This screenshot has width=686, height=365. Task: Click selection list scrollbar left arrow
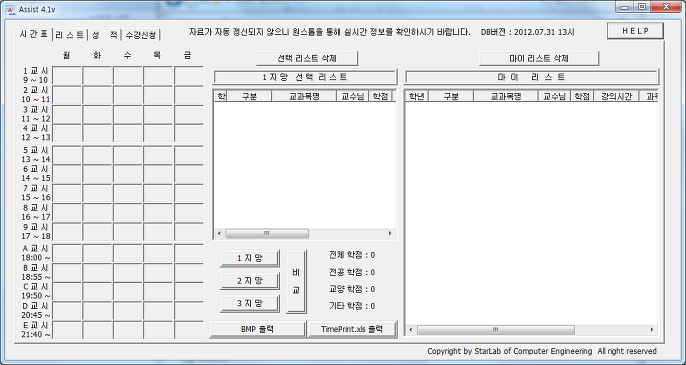219,234
